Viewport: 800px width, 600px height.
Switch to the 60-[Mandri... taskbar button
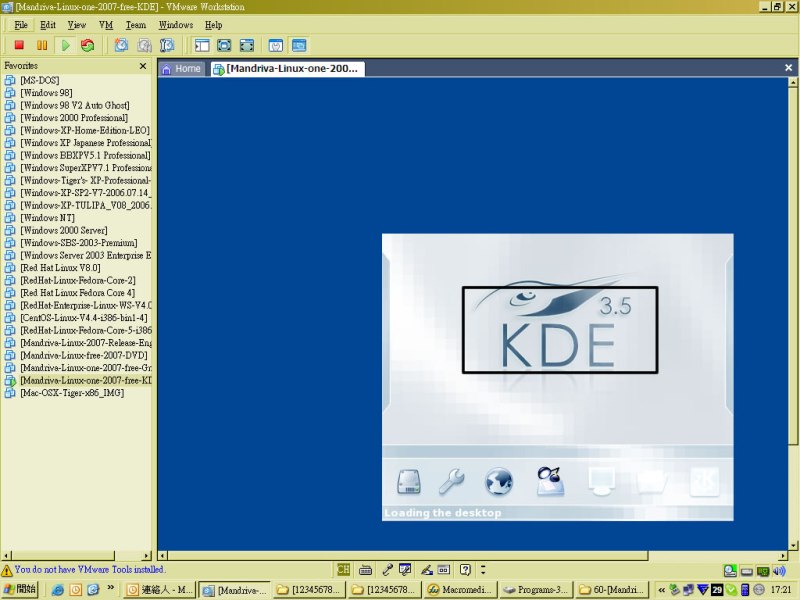611,590
